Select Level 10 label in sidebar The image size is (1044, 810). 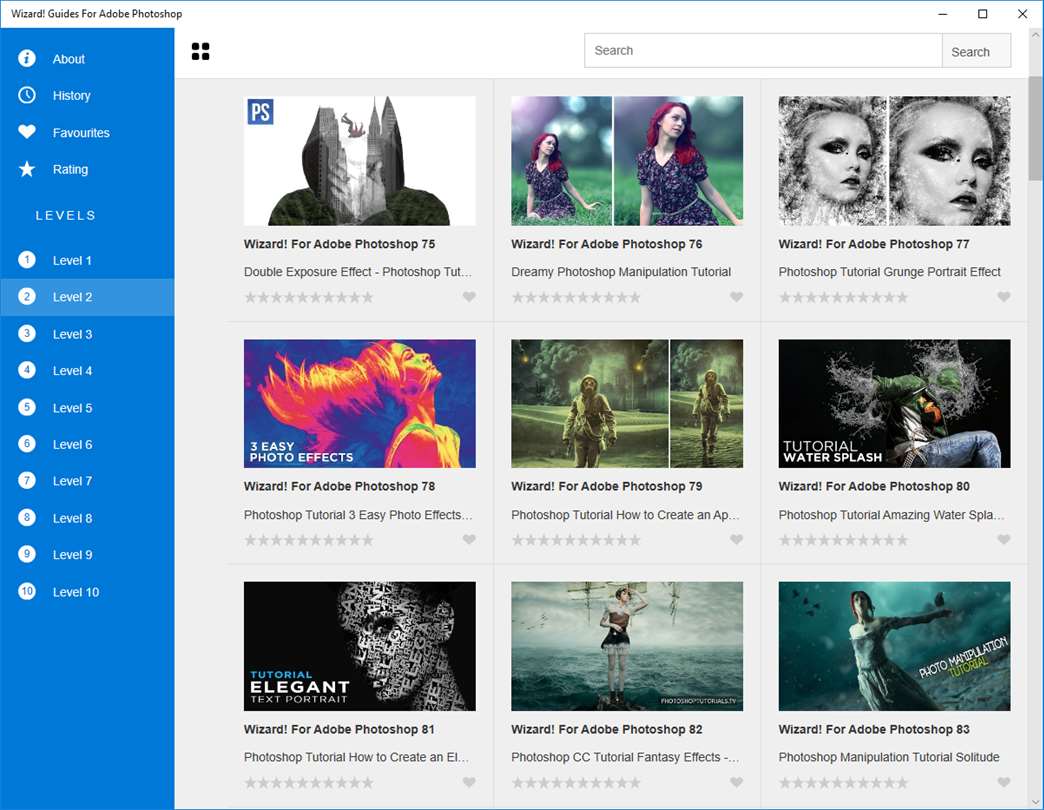coord(76,592)
